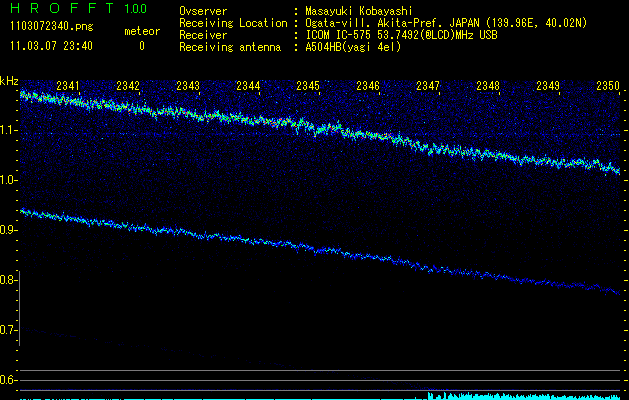Click the 2349 time marker
629x400 pixels.
point(548,85)
